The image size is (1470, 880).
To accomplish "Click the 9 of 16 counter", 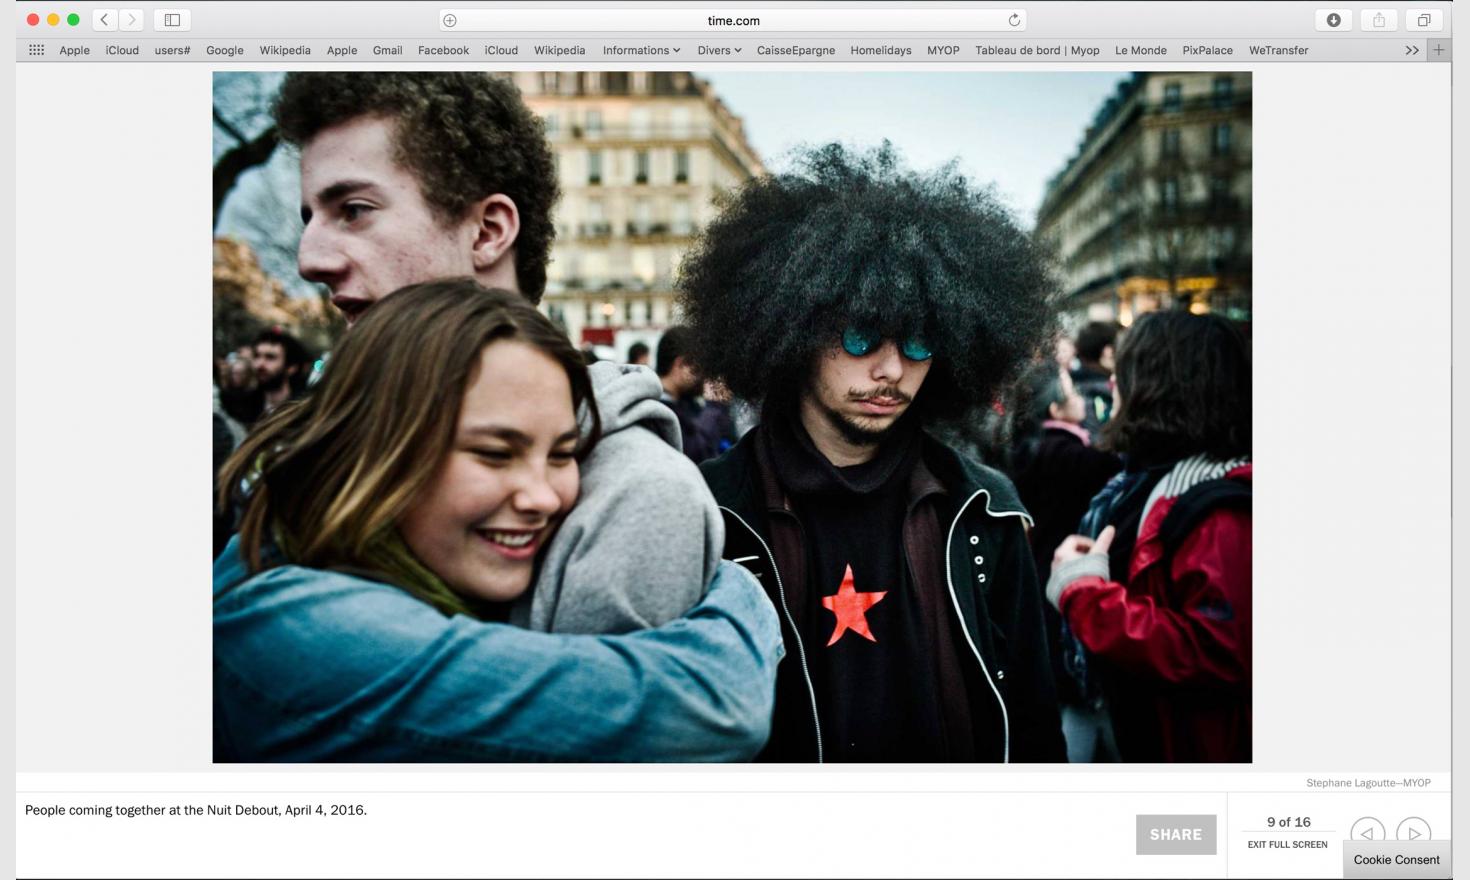I will (1288, 822).
